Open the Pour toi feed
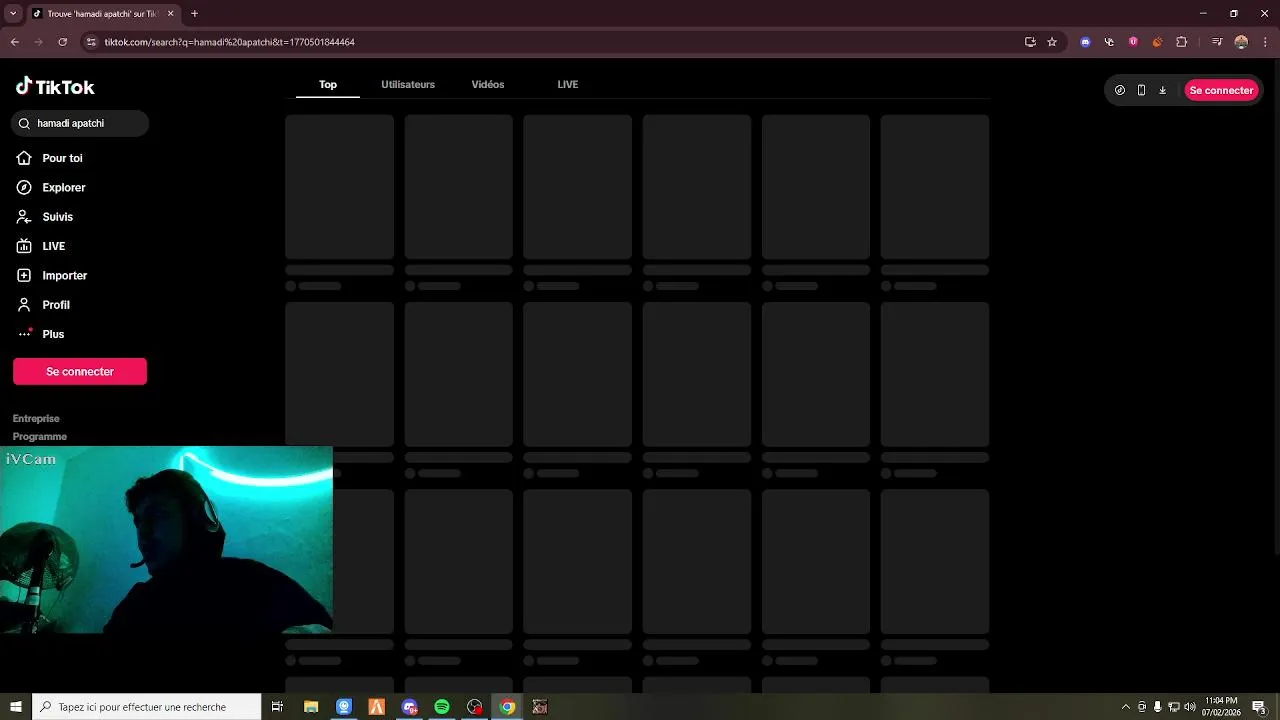This screenshot has width=1280, height=720. click(x=49, y=158)
